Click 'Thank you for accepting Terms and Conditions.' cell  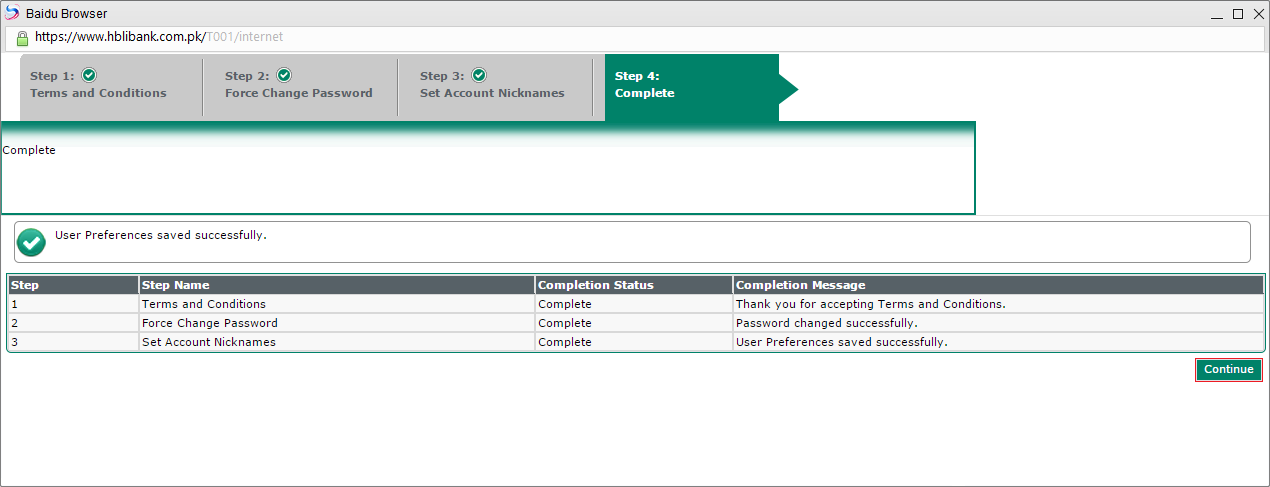click(998, 304)
